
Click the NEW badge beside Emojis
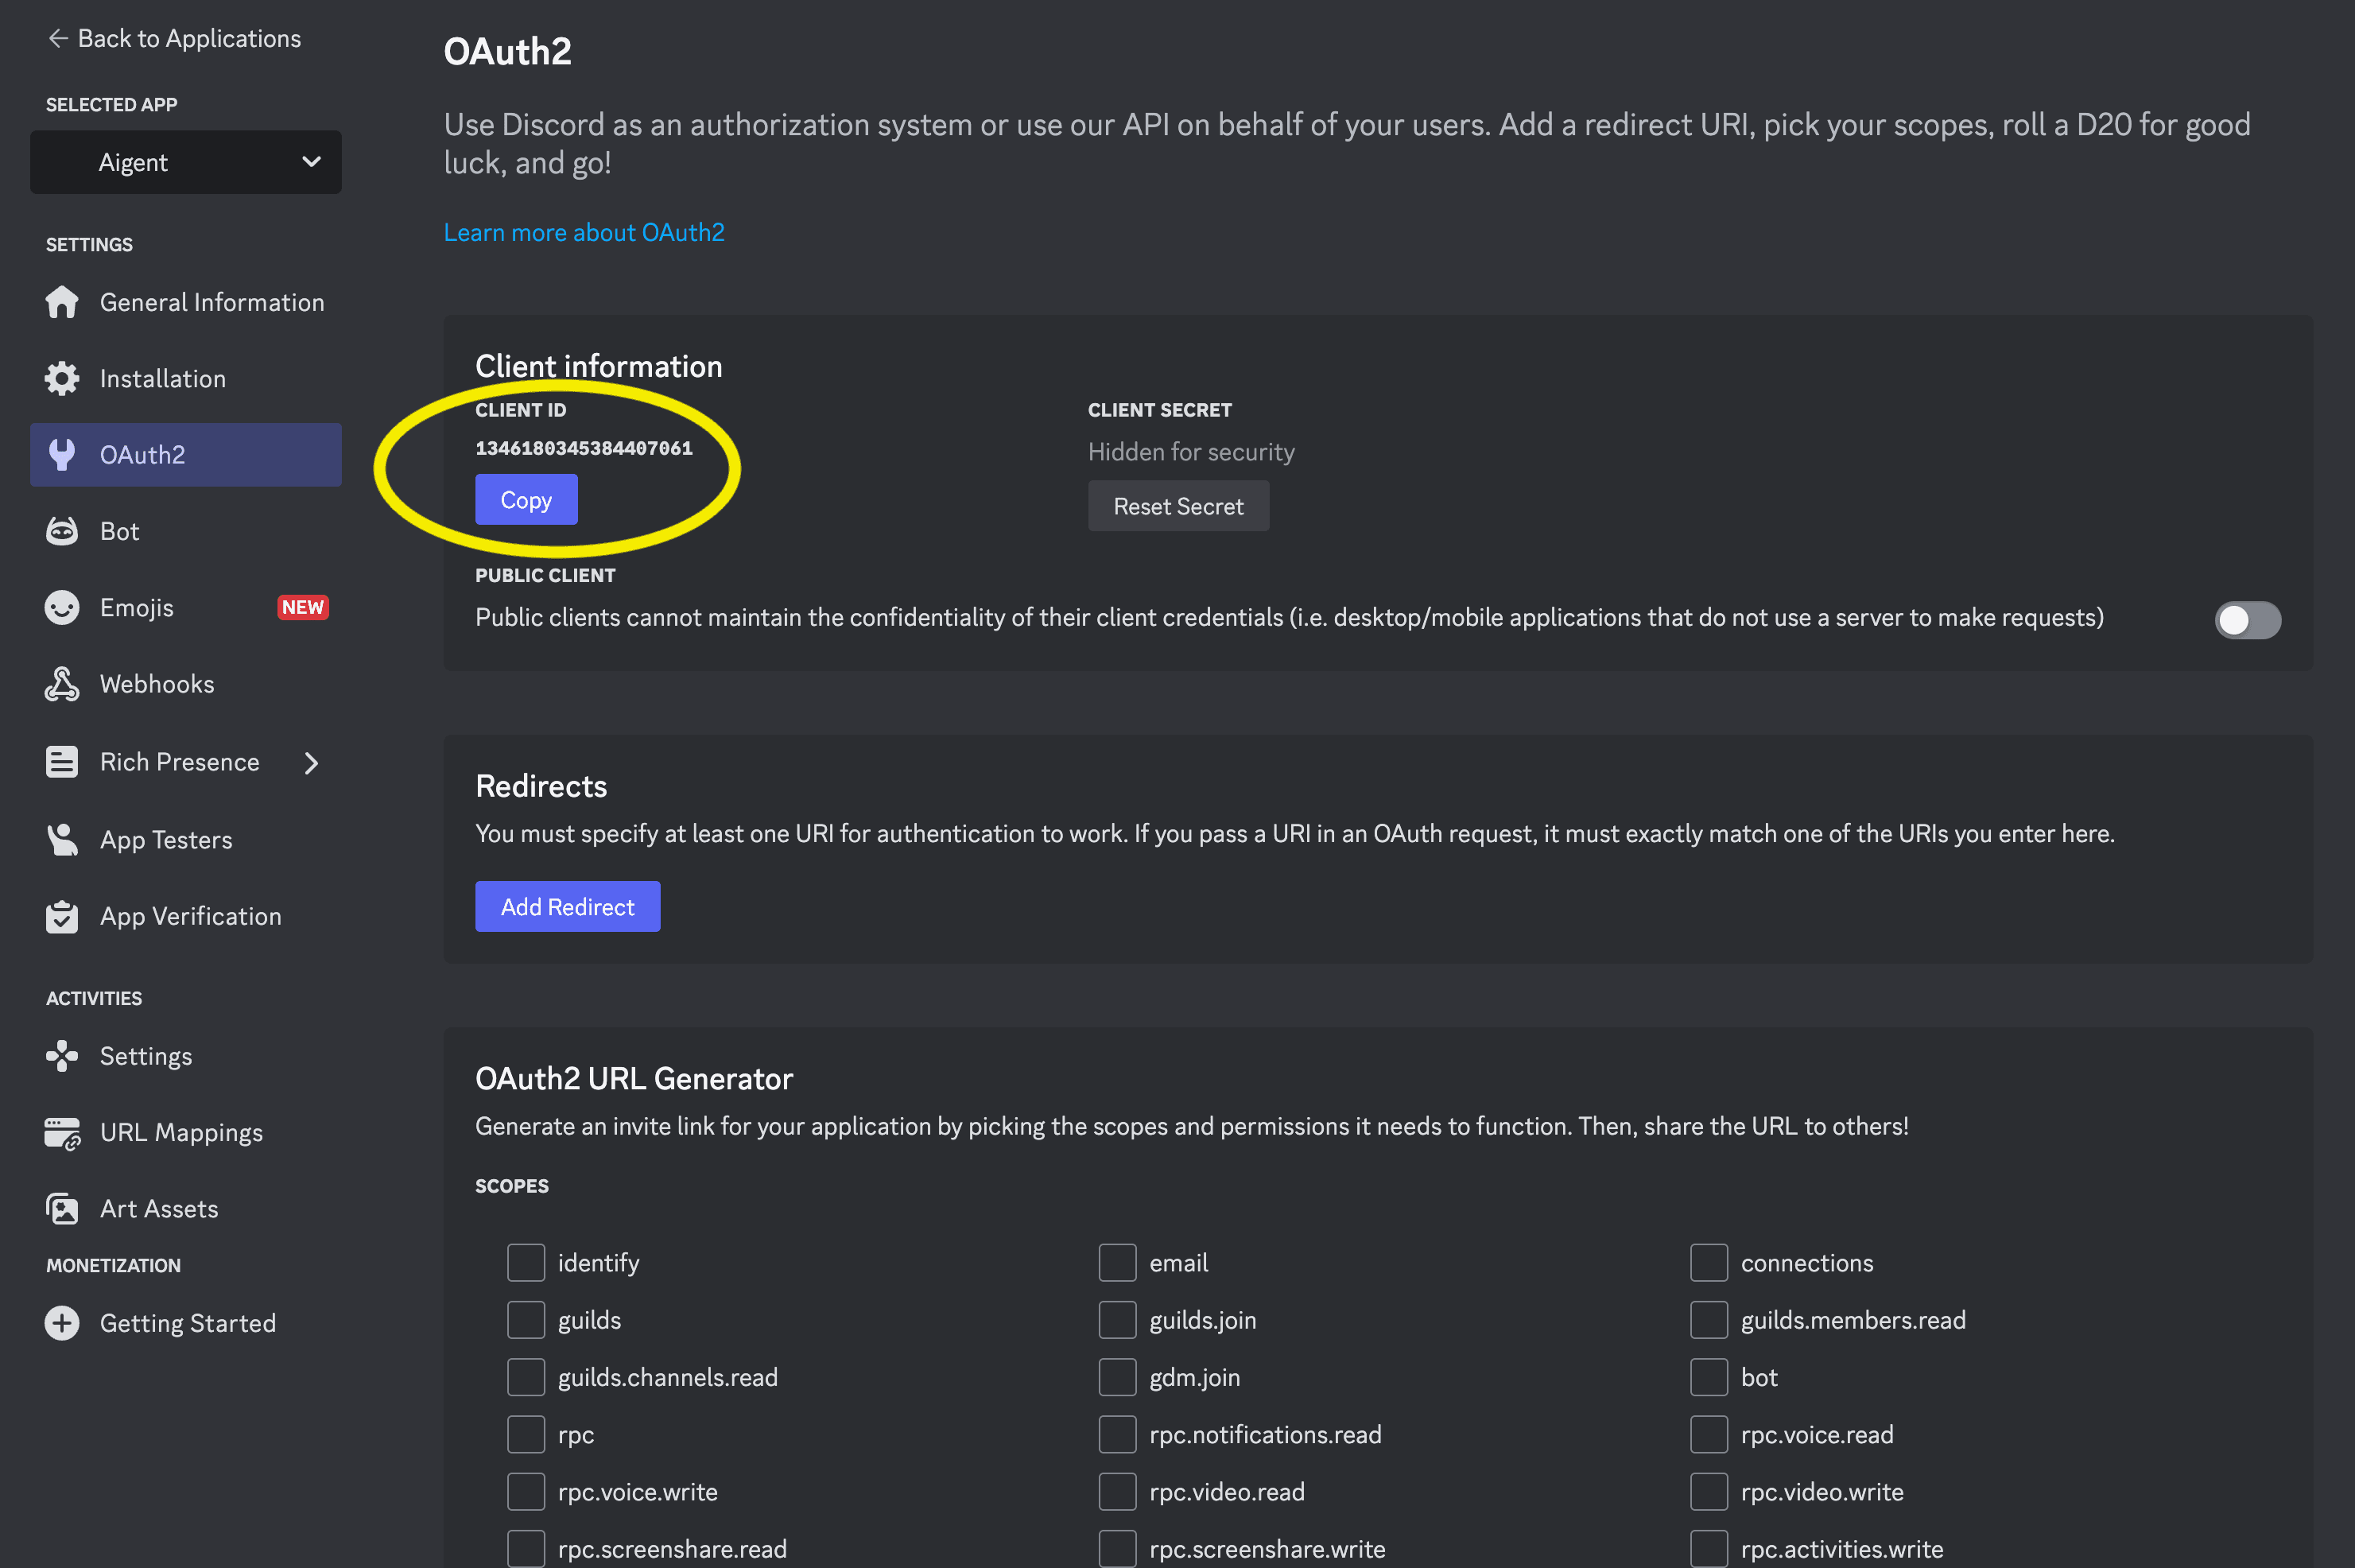(302, 607)
